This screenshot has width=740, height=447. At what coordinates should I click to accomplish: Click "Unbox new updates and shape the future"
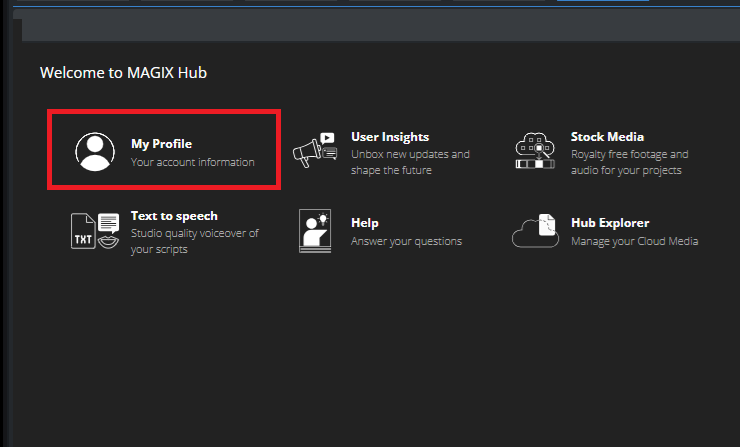coord(409,162)
